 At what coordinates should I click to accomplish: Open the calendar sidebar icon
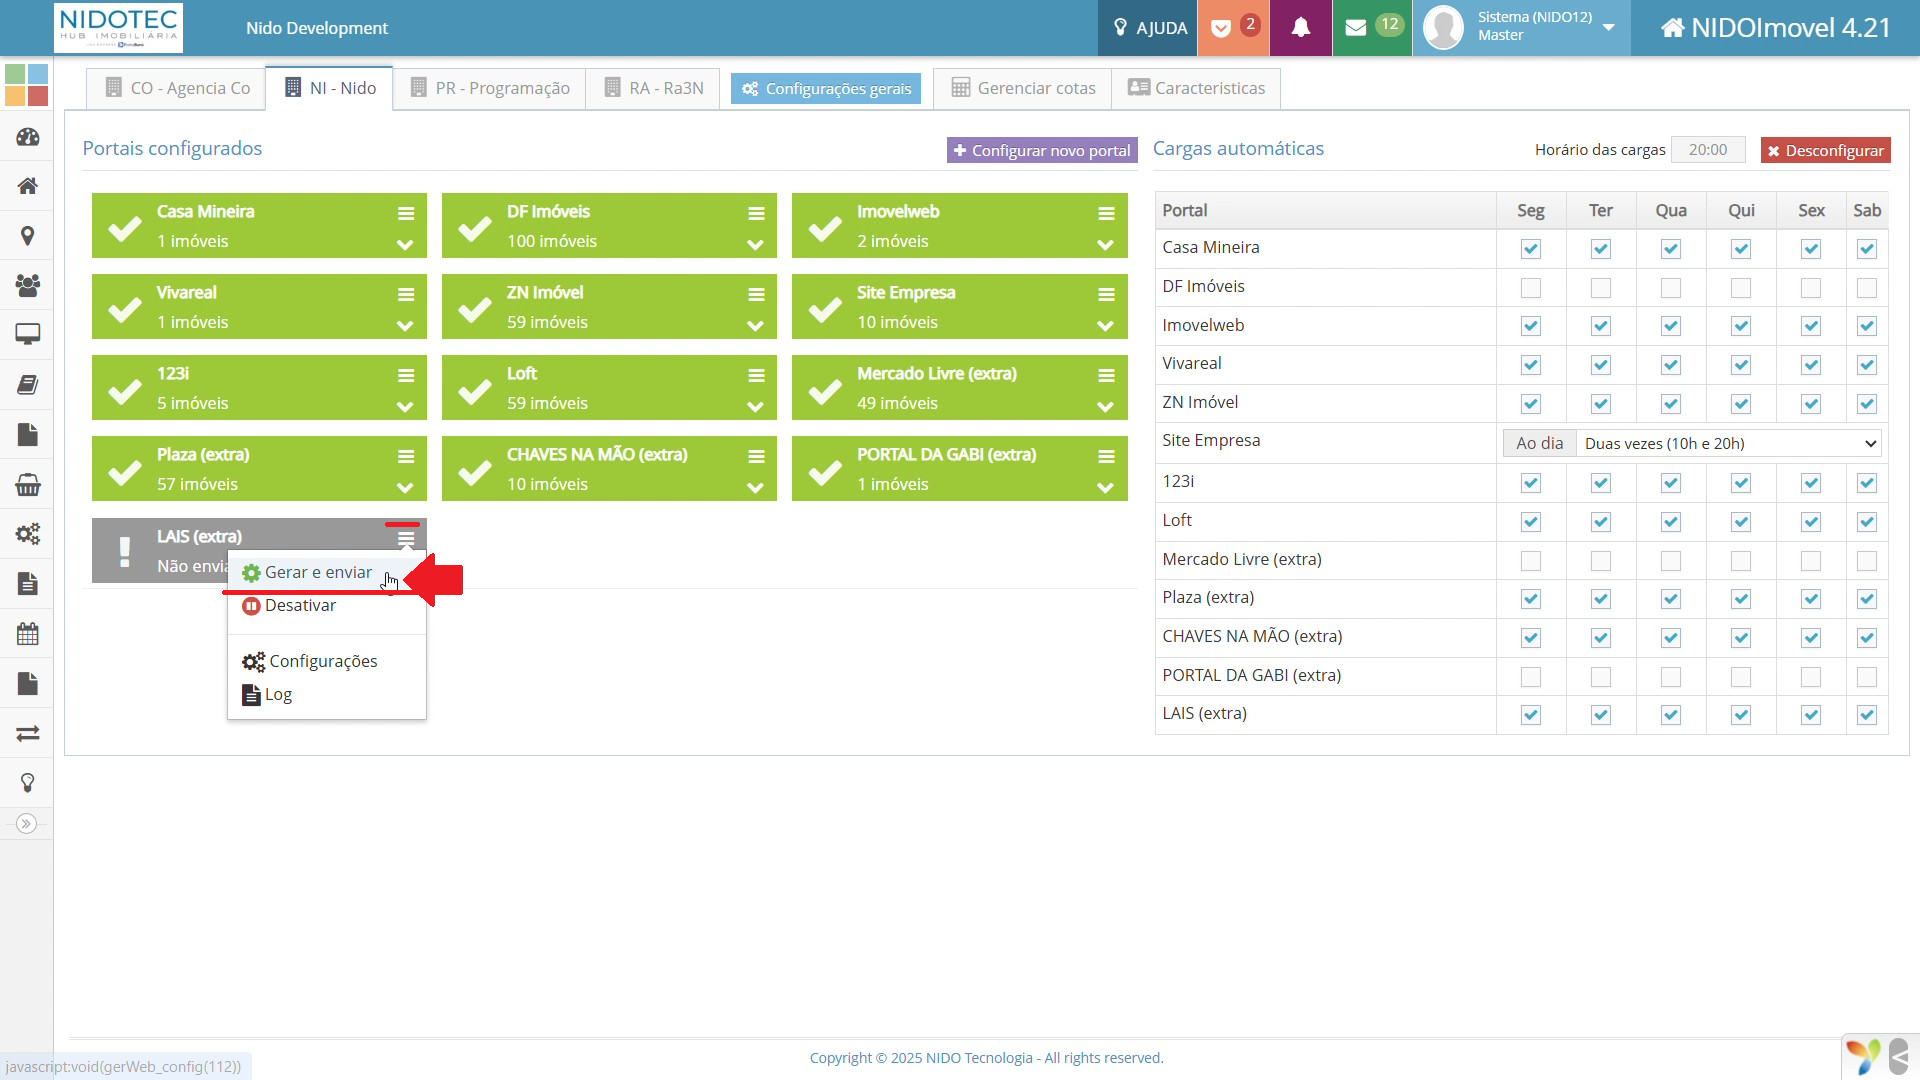coord(27,634)
